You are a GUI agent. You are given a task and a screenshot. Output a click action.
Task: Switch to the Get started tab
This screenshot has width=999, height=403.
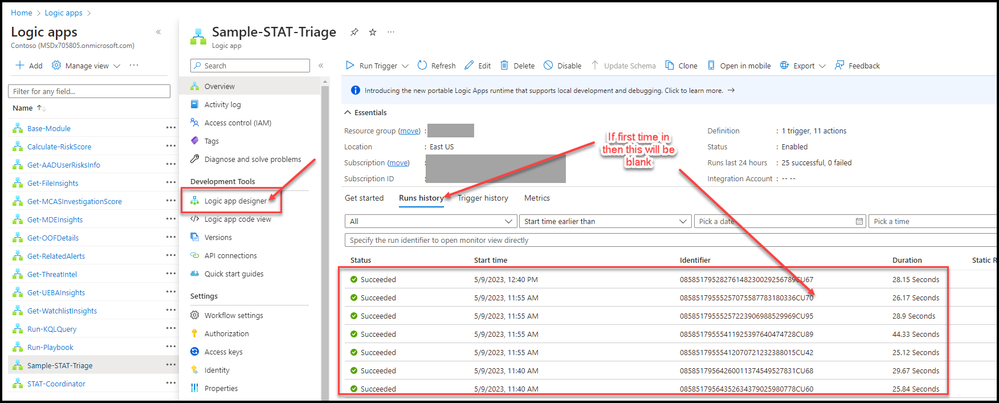tap(364, 198)
